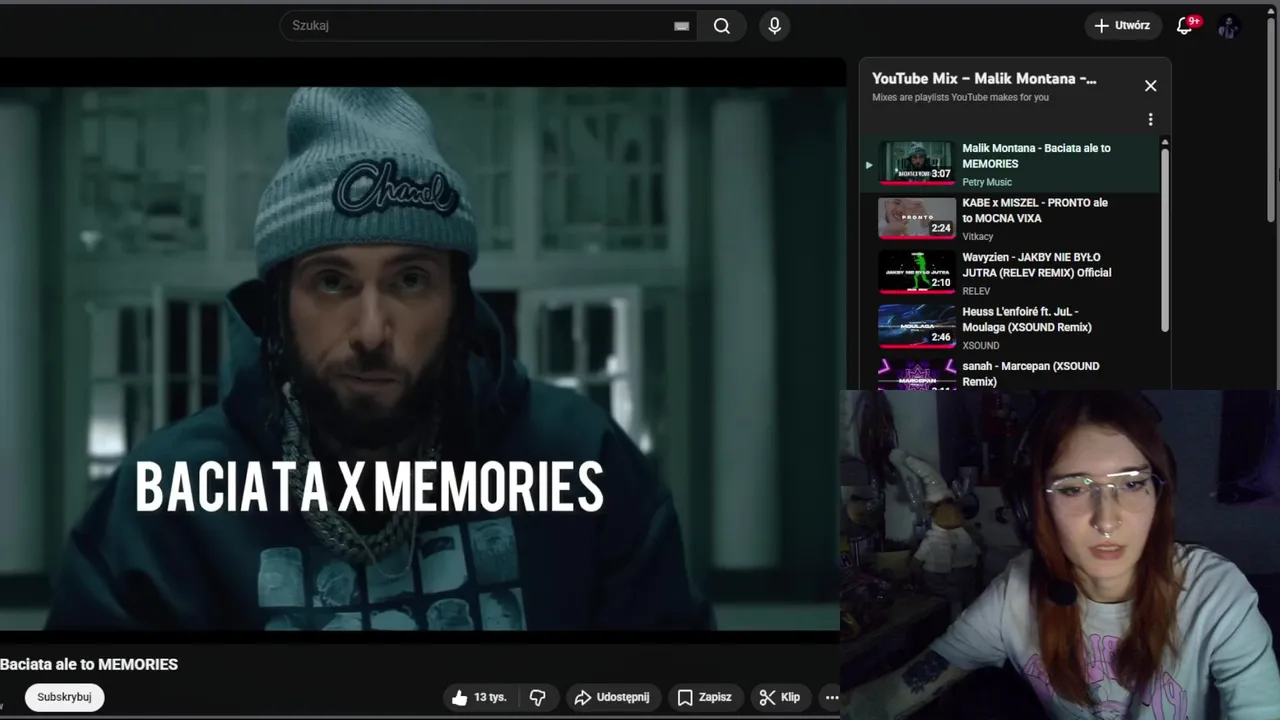The width and height of the screenshot is (1280, 720).
Task: Dislike the video with thumbs down
Action: (537, 697)
